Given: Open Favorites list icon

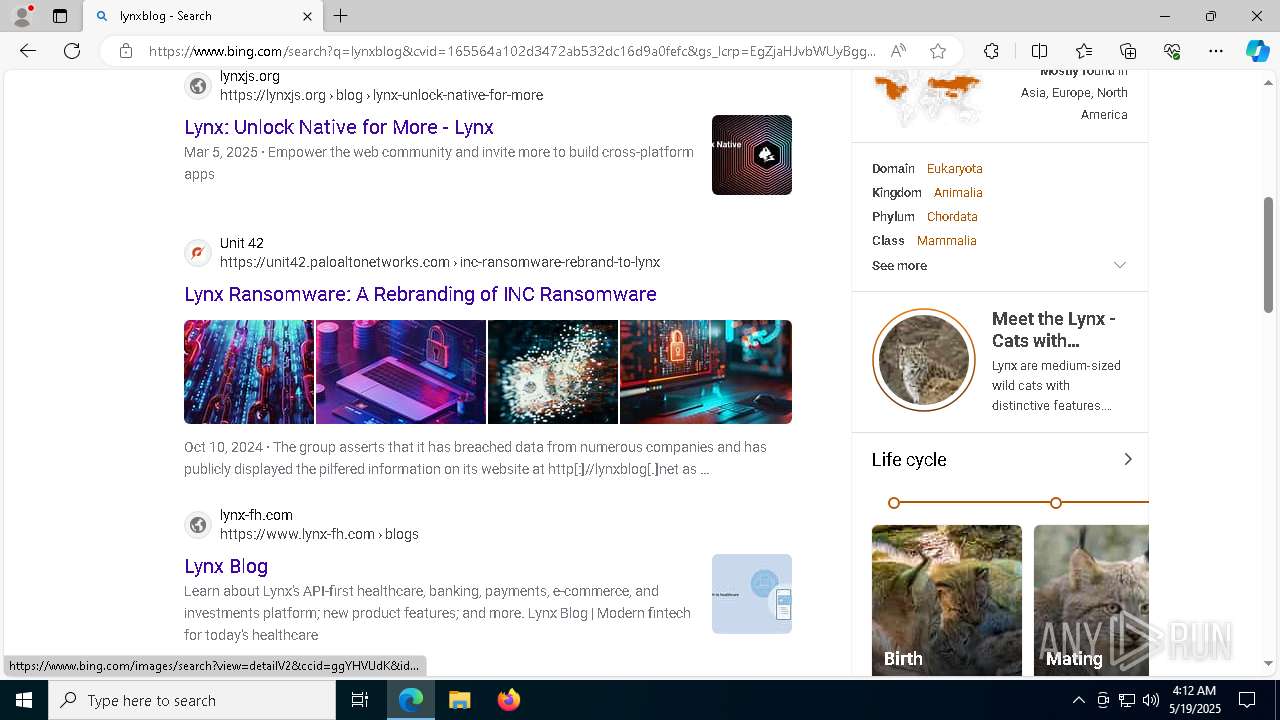Looking at the screenshot, I should point(1084,51).
